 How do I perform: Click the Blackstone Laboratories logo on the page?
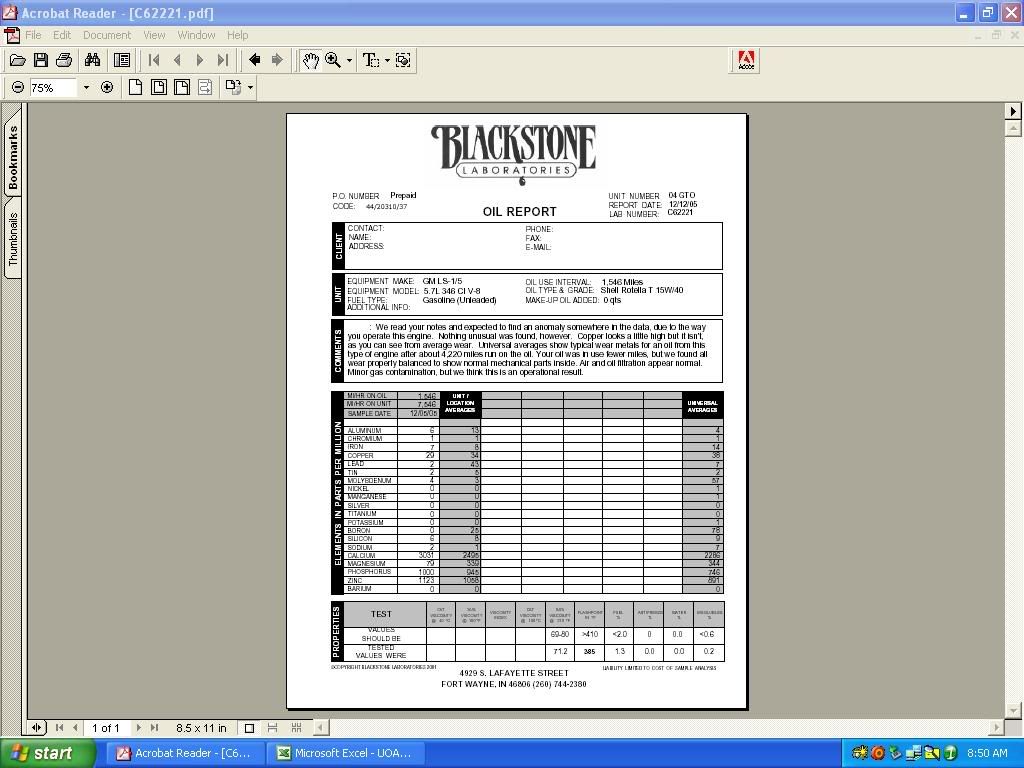(x=513, y=154)
